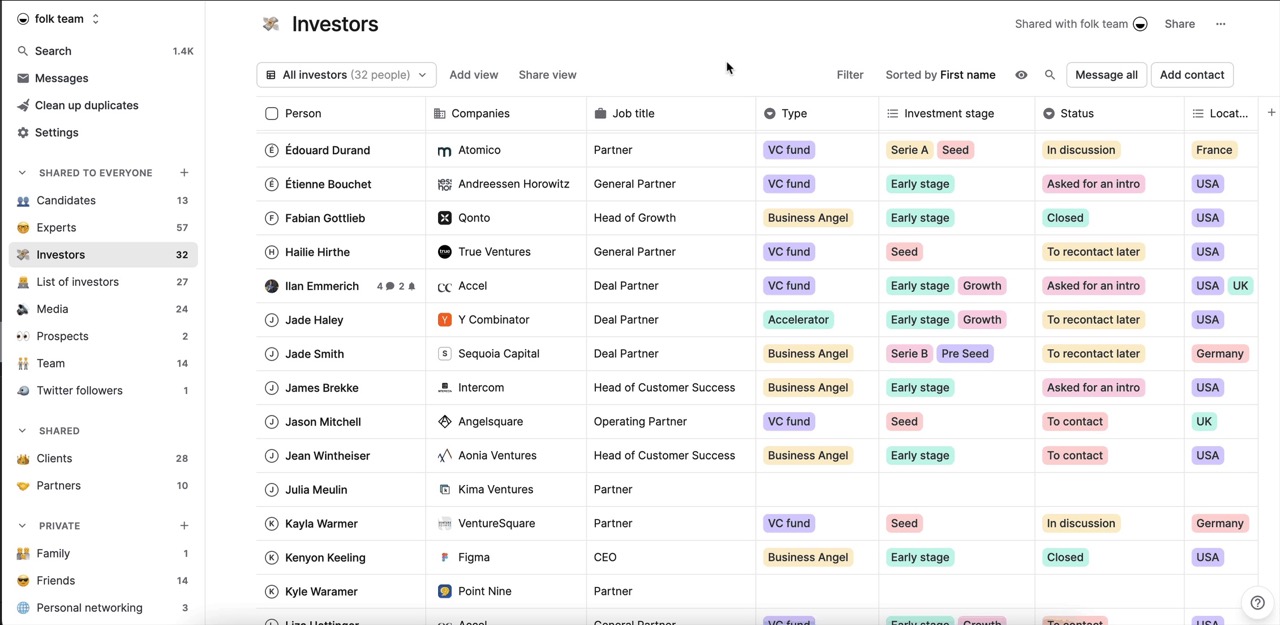Select Kenyon Keeling row avatar checkbox
Screen dimensions: 1280x625
(x=271, y=558)
